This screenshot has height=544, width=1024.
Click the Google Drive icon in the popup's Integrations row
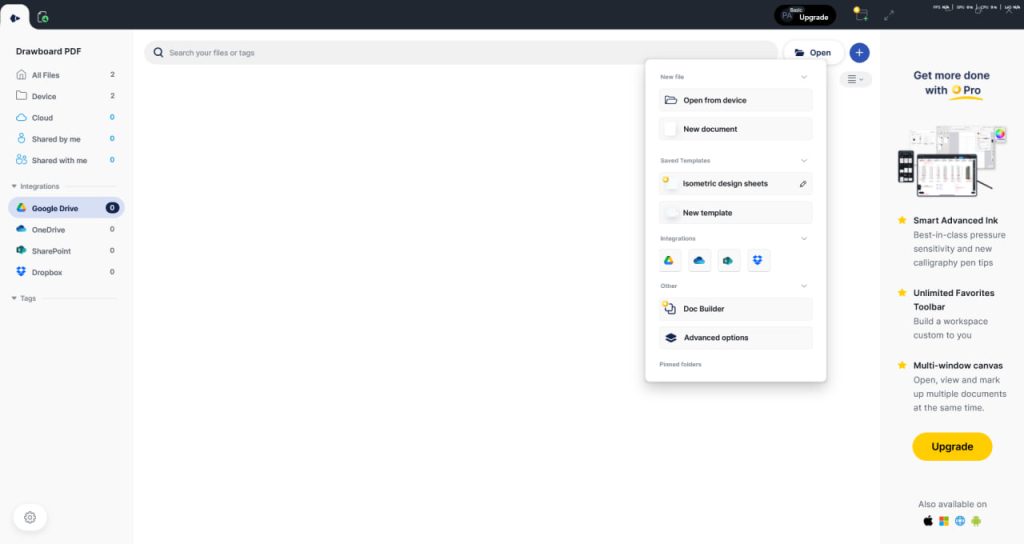669,261
